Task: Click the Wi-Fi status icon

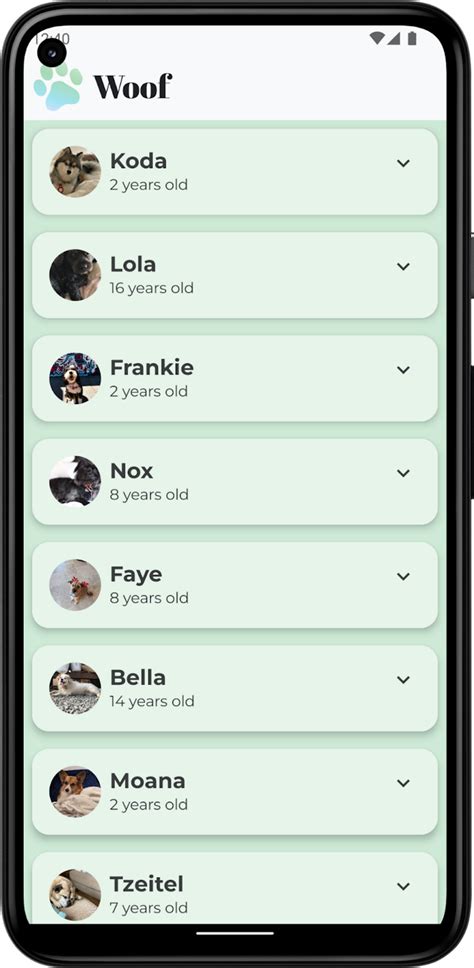Action: tap(376, 38)
